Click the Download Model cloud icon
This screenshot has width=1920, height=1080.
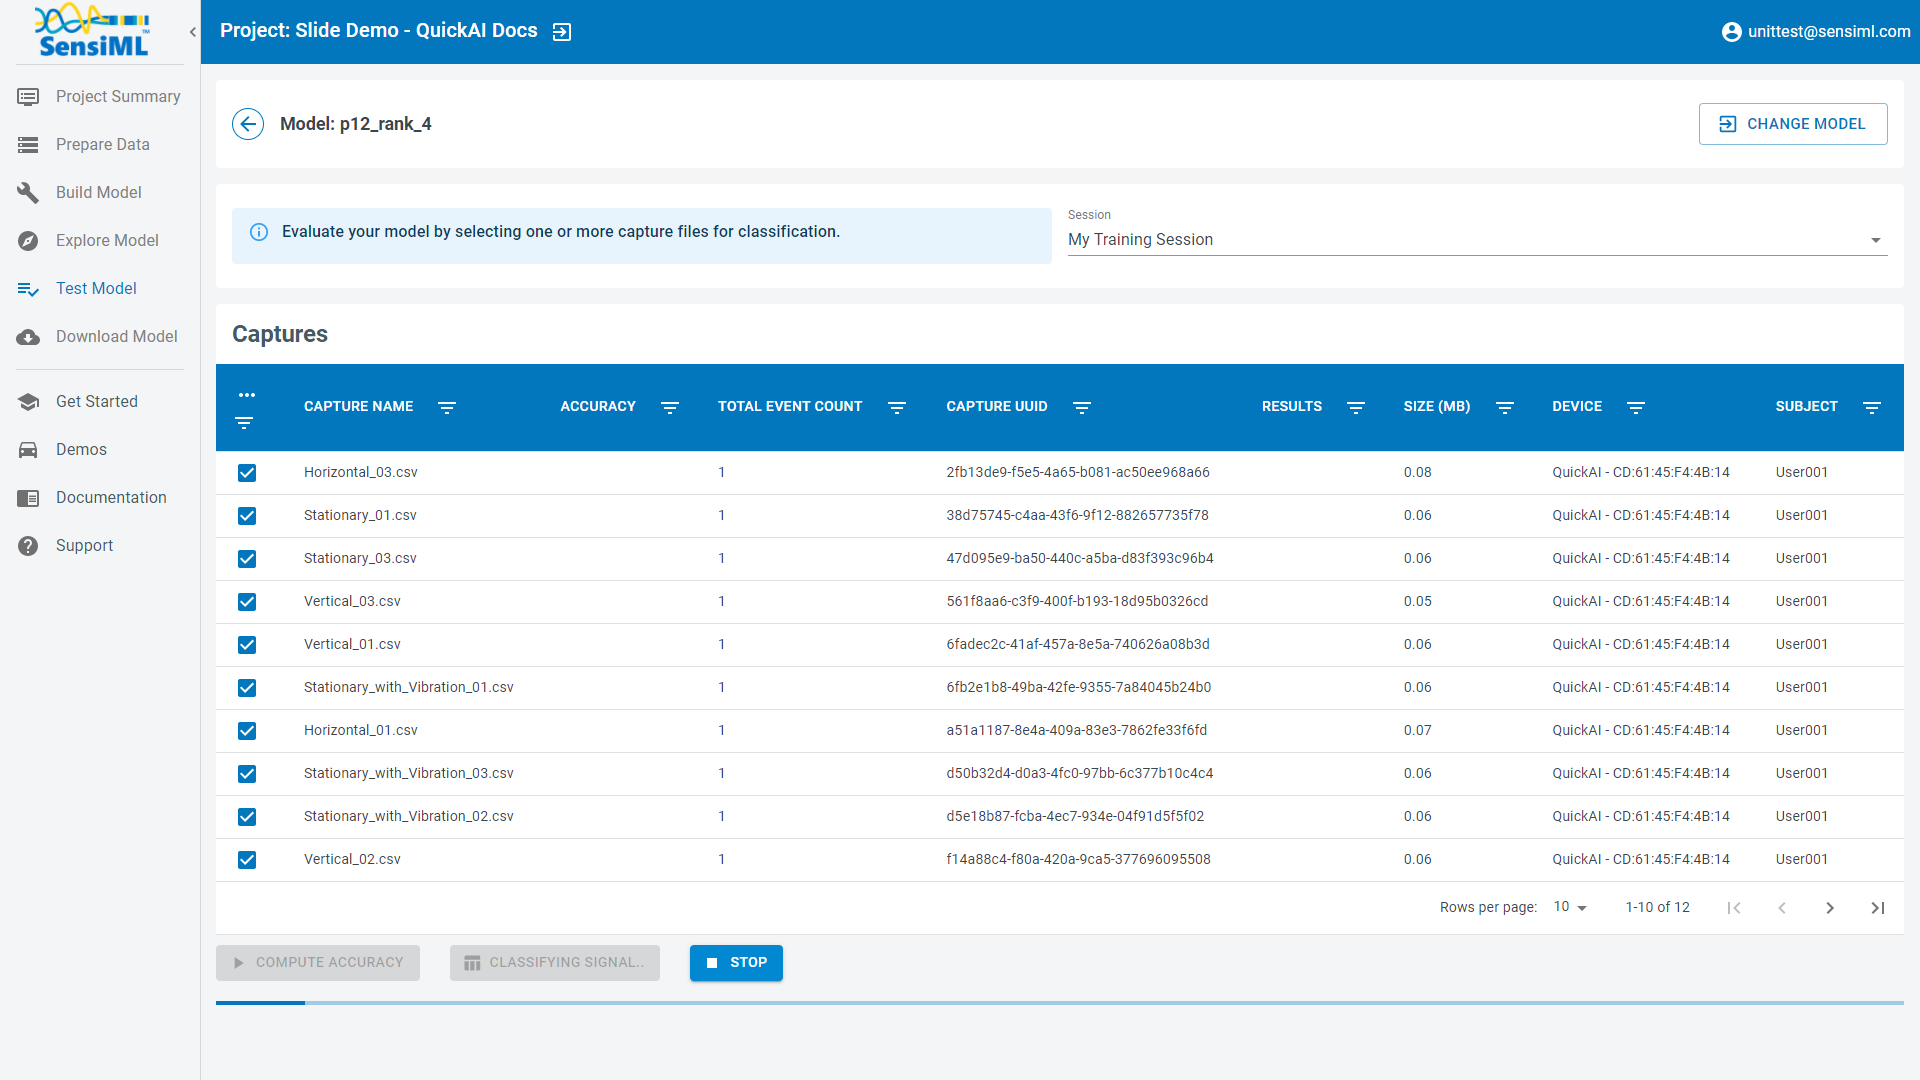point(28,337)
